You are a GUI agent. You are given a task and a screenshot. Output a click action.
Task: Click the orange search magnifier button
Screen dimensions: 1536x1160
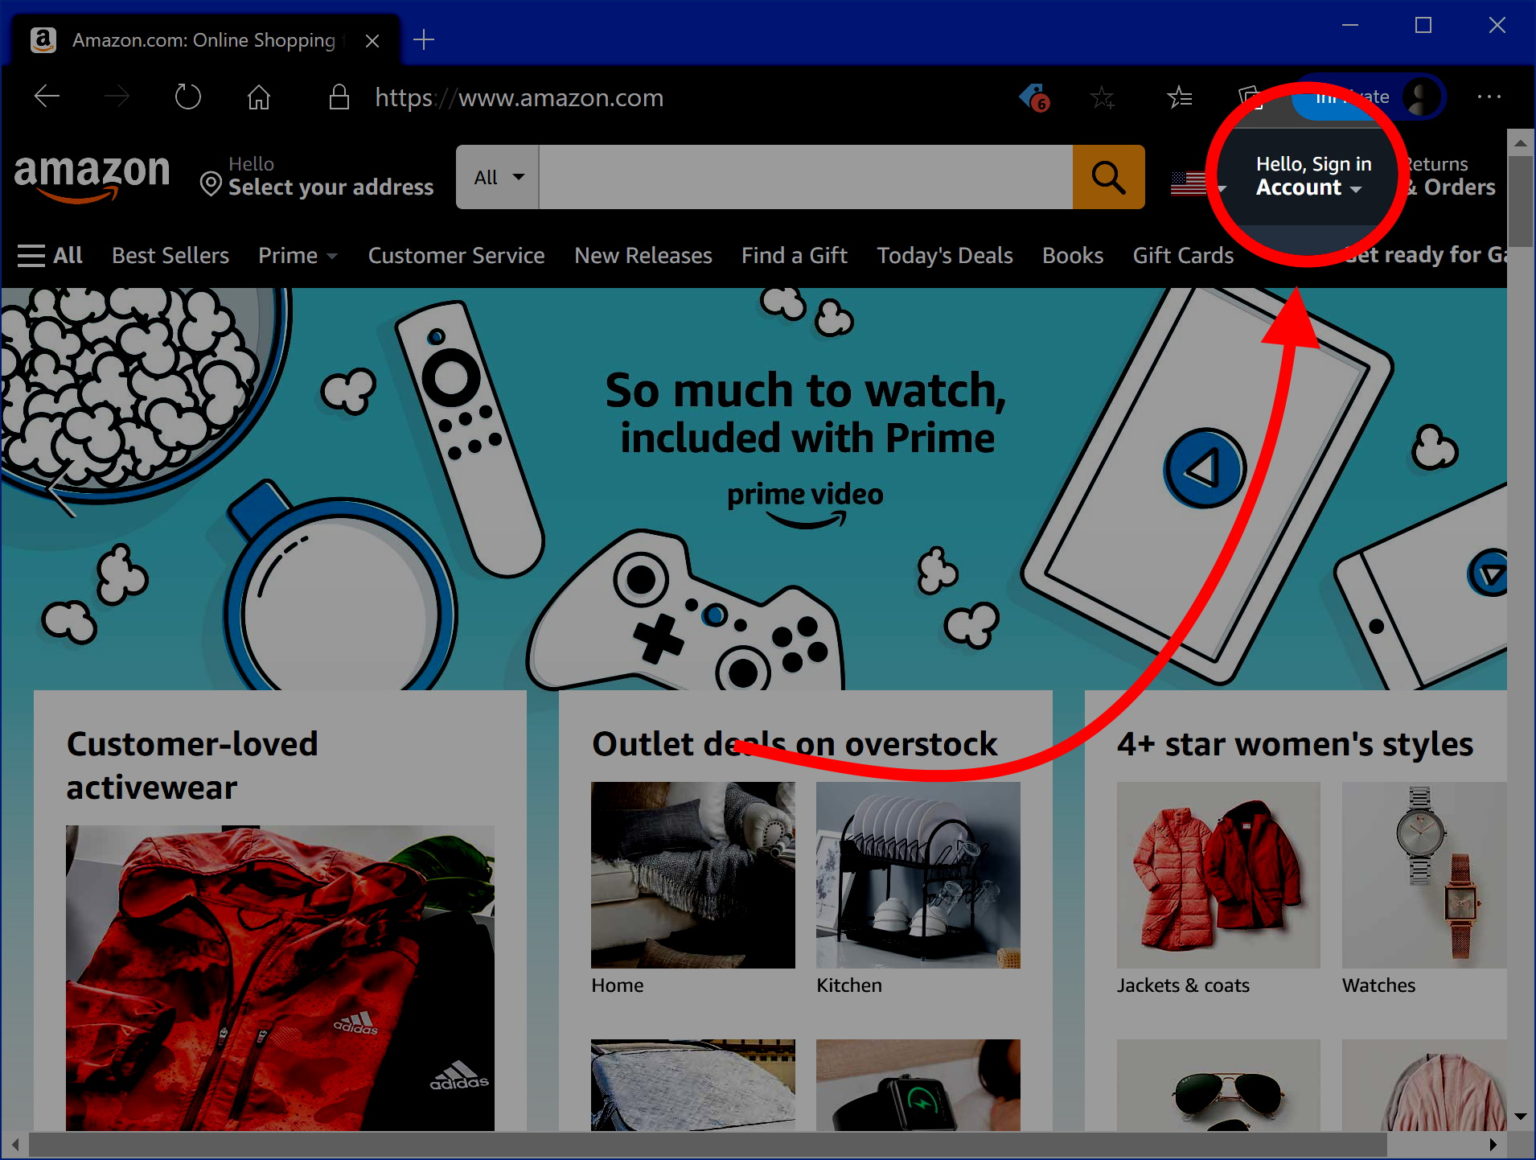click(x=1108, y=177)
